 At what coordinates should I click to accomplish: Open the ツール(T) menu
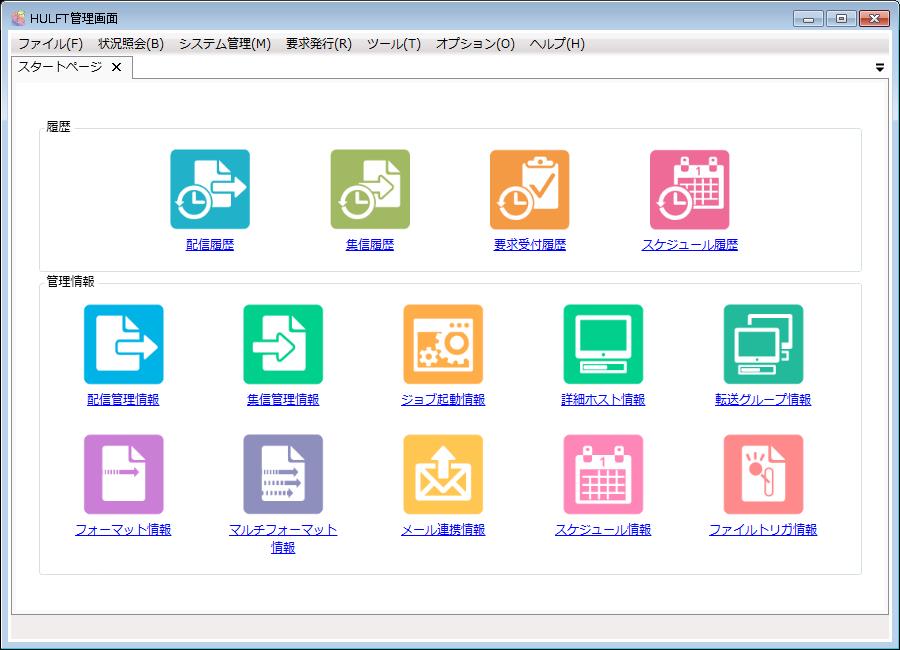pos(394,44)
